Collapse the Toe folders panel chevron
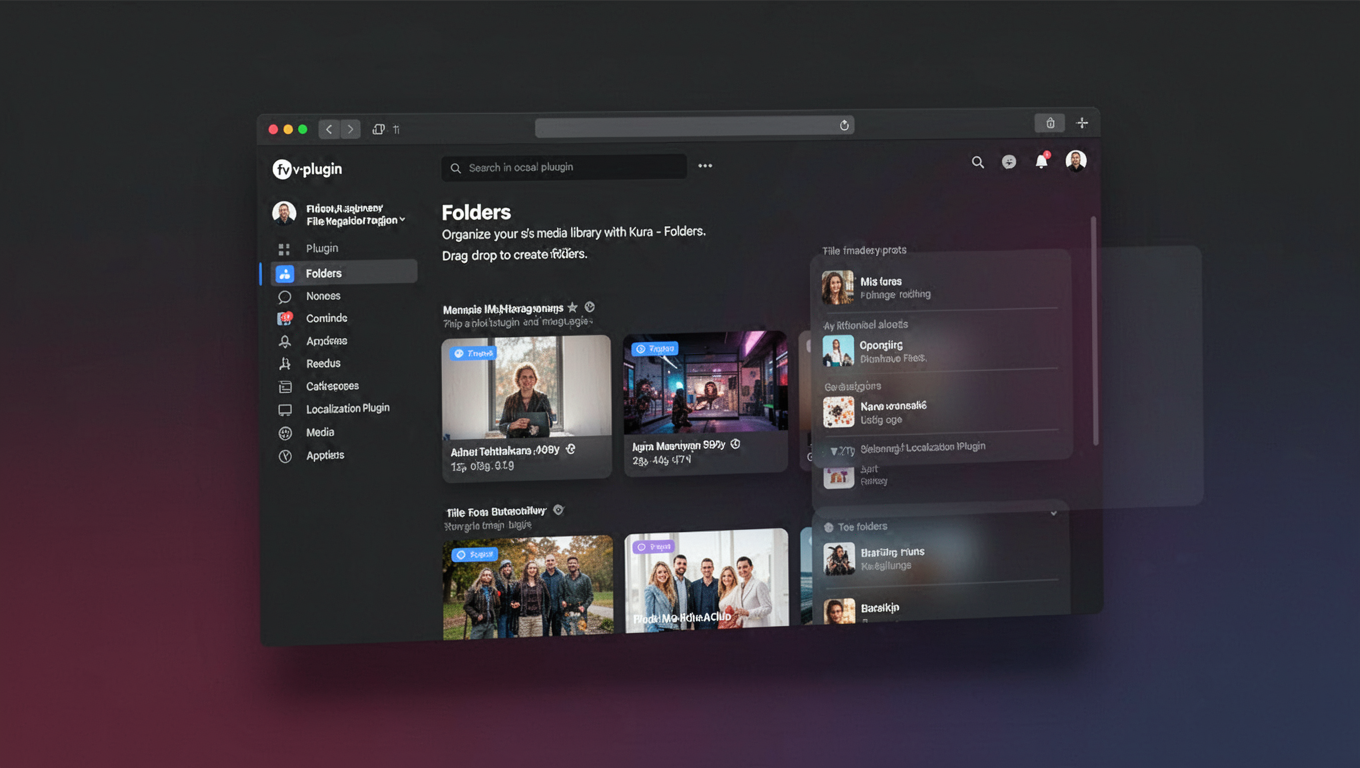Image resolution: width=1360 pixels, height=768 pixels. click(1053, 512)
